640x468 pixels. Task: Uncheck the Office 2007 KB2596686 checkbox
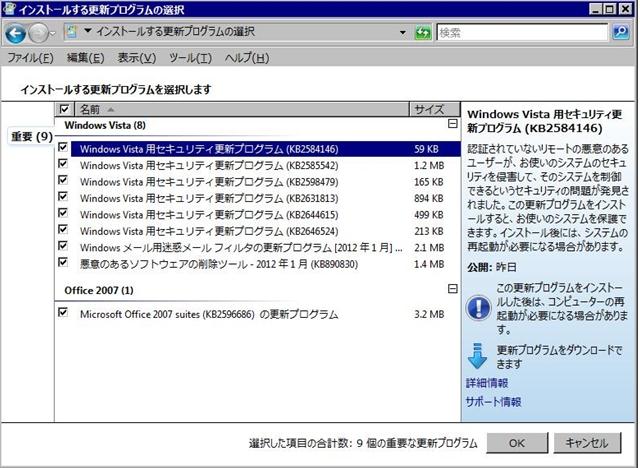pyautogui.click(x=63, y=313)
